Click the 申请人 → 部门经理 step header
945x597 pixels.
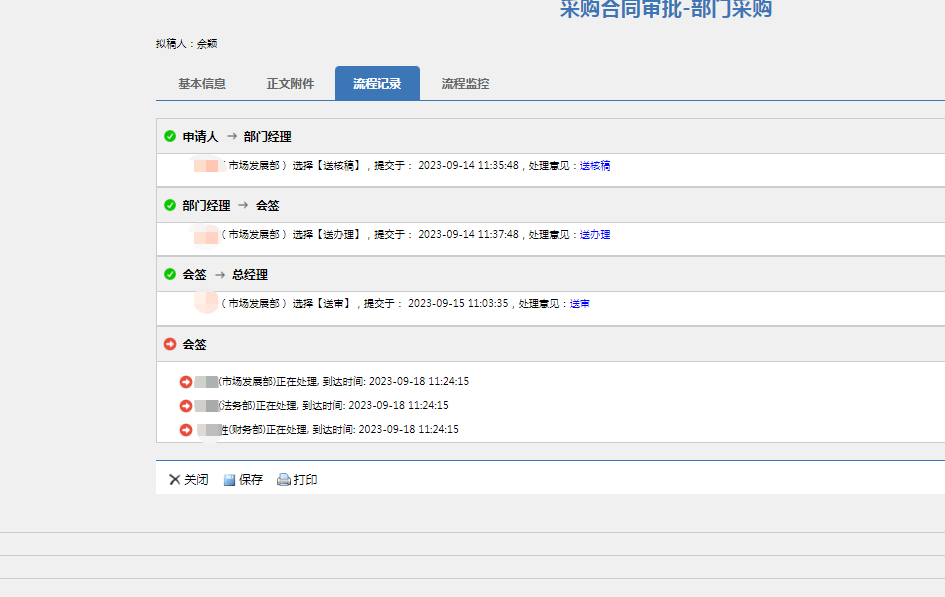pos(237,137)
